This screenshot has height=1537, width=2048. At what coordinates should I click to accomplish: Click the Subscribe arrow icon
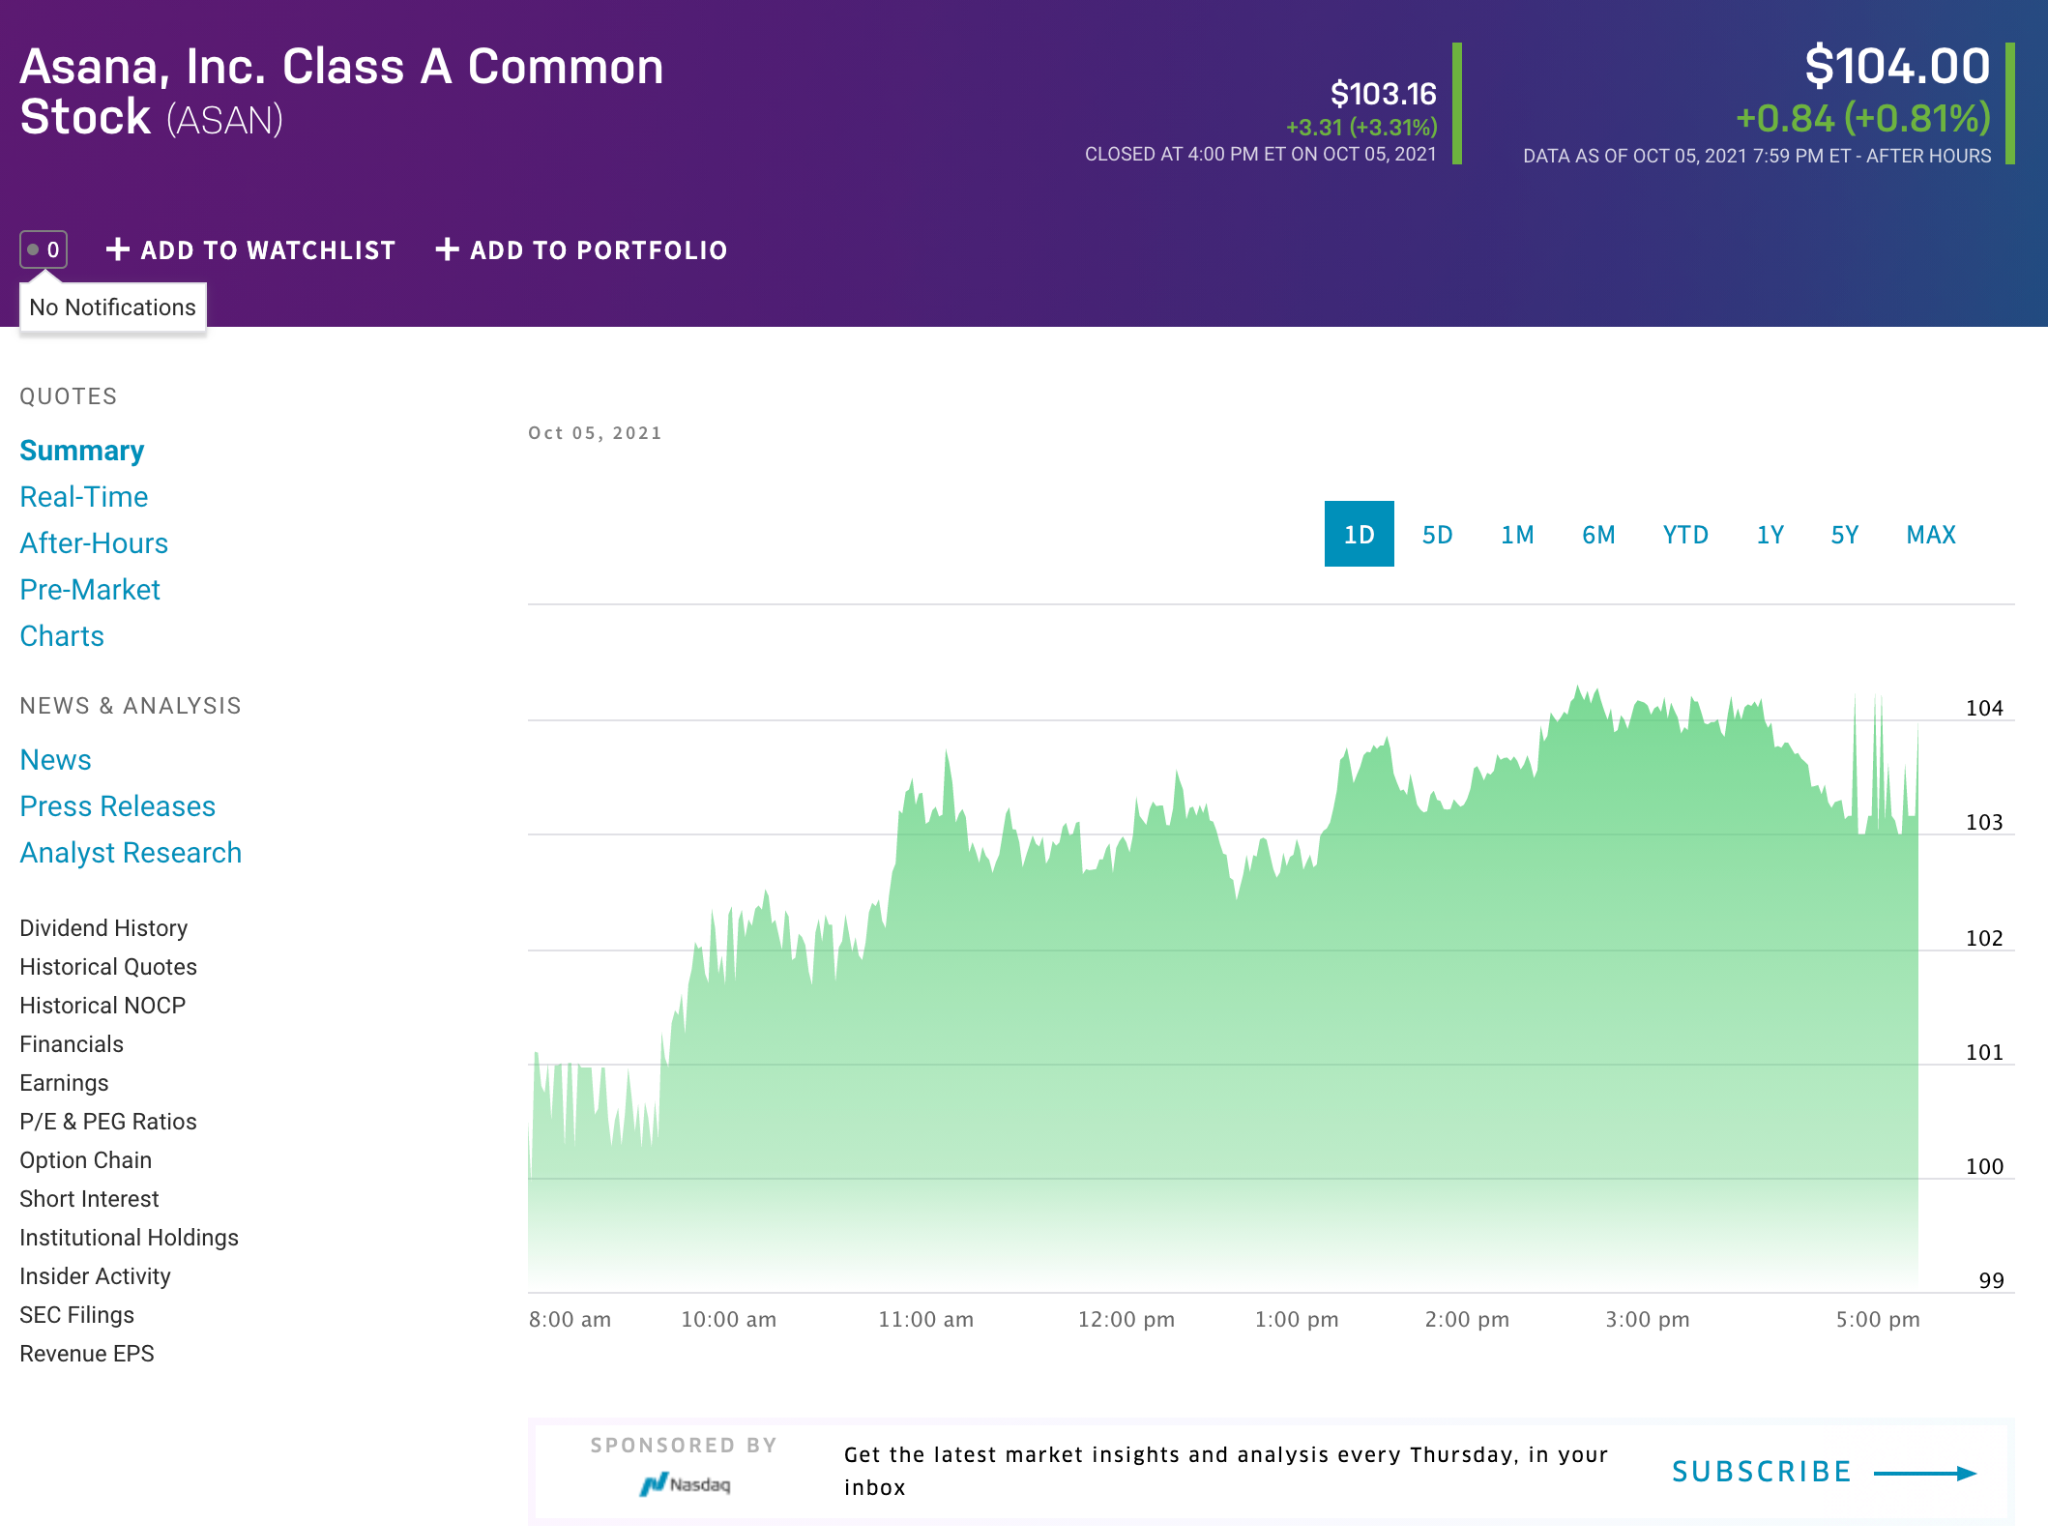[x=1925, y=1473]
